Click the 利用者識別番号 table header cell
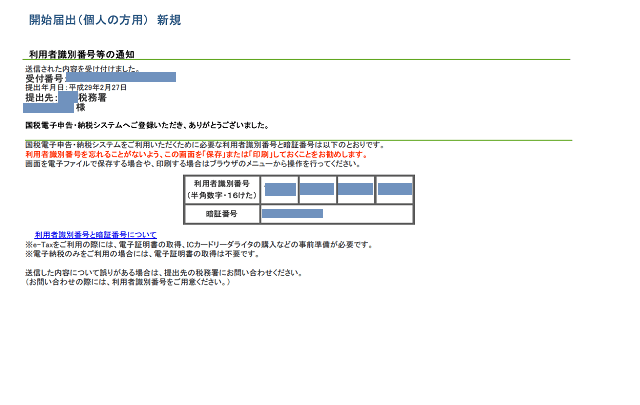 221,190
